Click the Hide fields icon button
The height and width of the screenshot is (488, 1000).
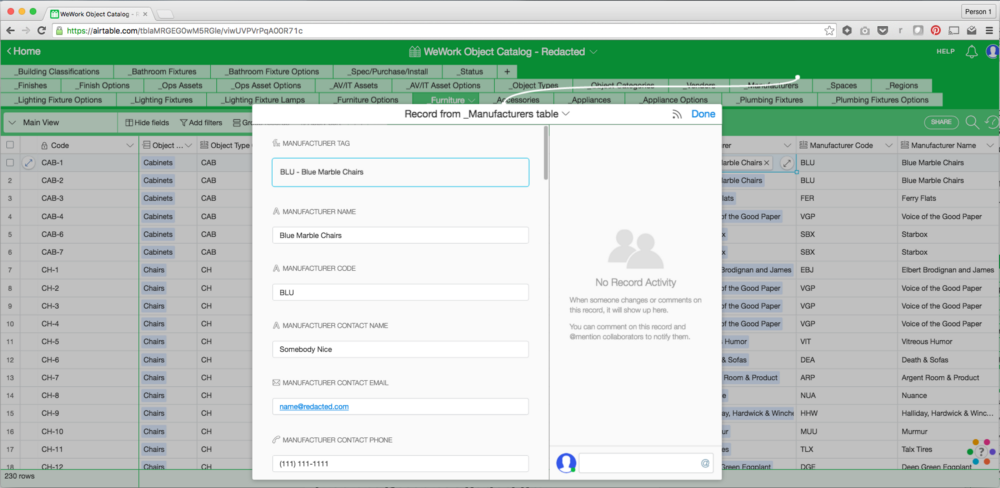[147, 122]
